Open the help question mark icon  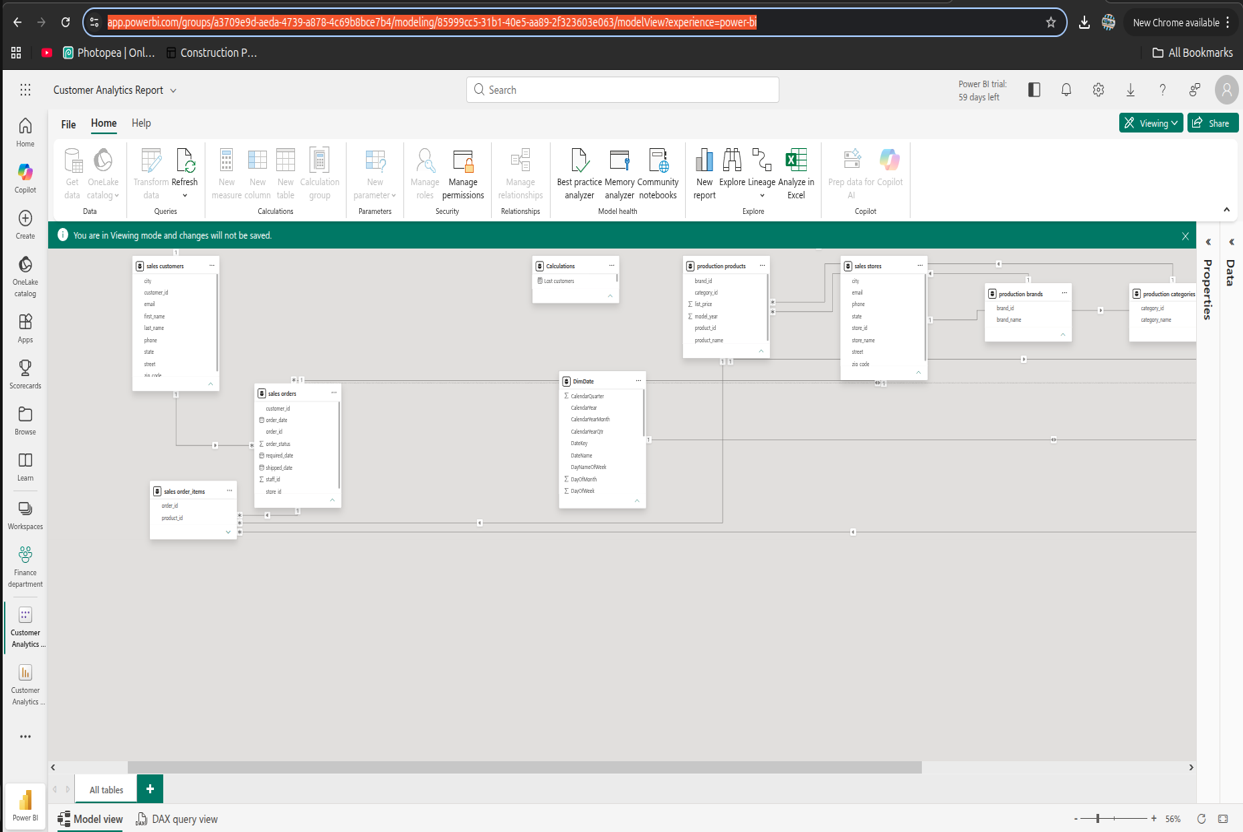point(1162,90)
